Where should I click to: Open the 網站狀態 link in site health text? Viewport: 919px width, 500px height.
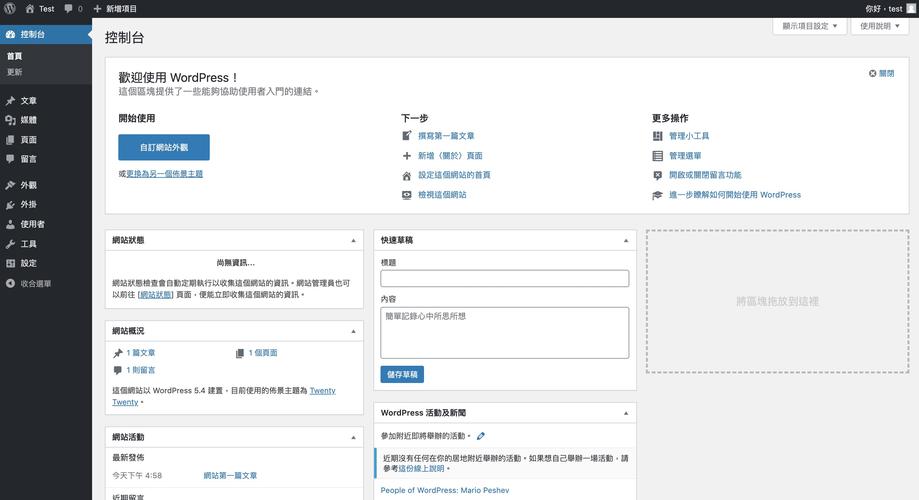156,294
